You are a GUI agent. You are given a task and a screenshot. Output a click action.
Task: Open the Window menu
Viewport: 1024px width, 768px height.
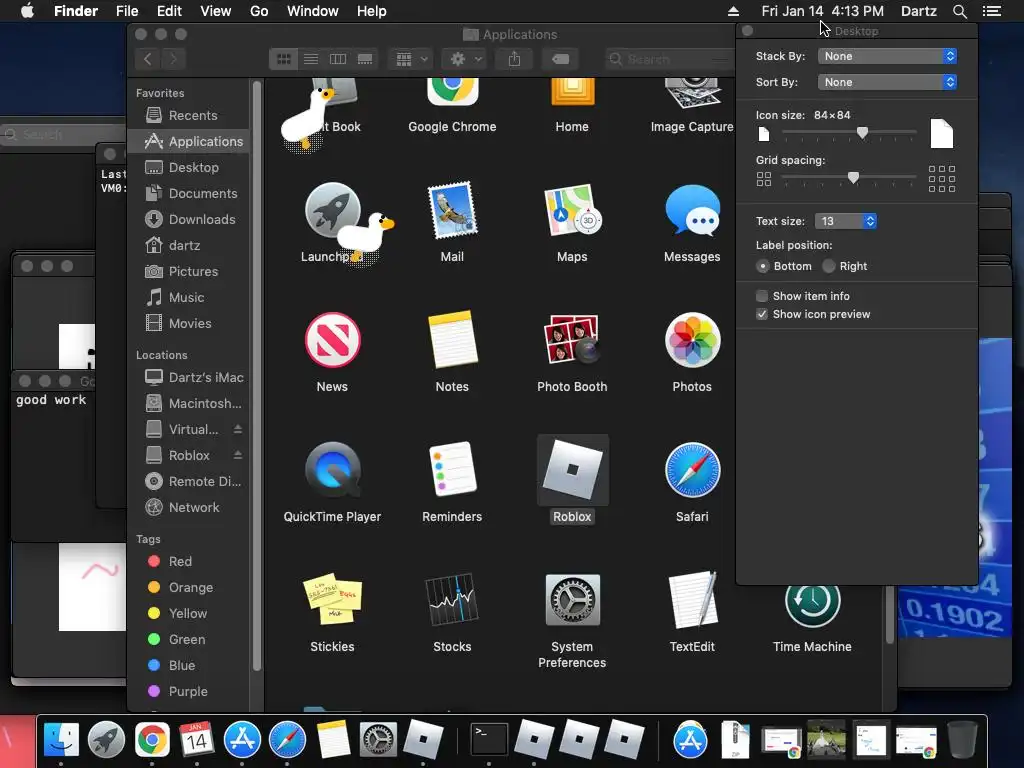pos(313,11)
